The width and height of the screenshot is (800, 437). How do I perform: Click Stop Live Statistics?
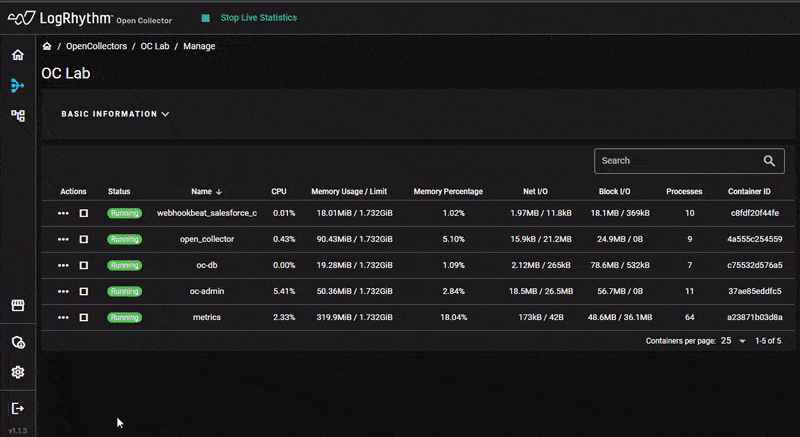[x=259, y=18]
